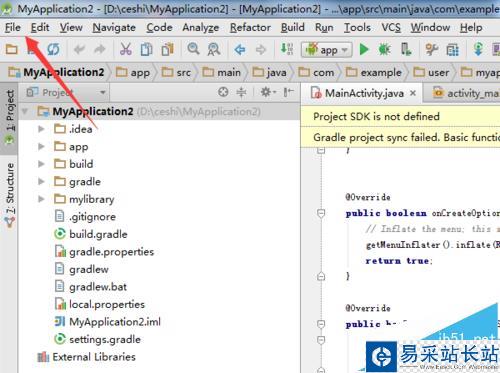Open the VCS menu

[391, 27]
